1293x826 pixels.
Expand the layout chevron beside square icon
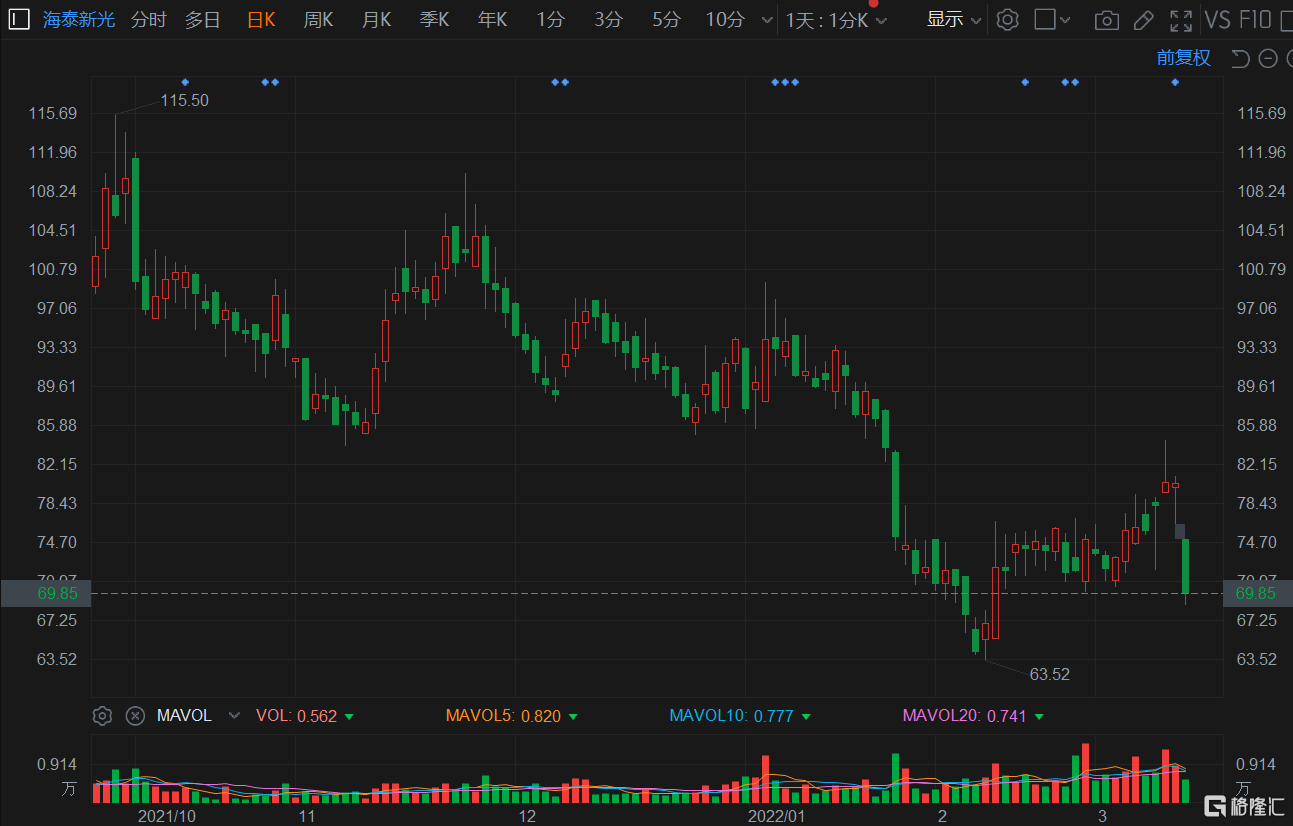[x=1065, y=20]
